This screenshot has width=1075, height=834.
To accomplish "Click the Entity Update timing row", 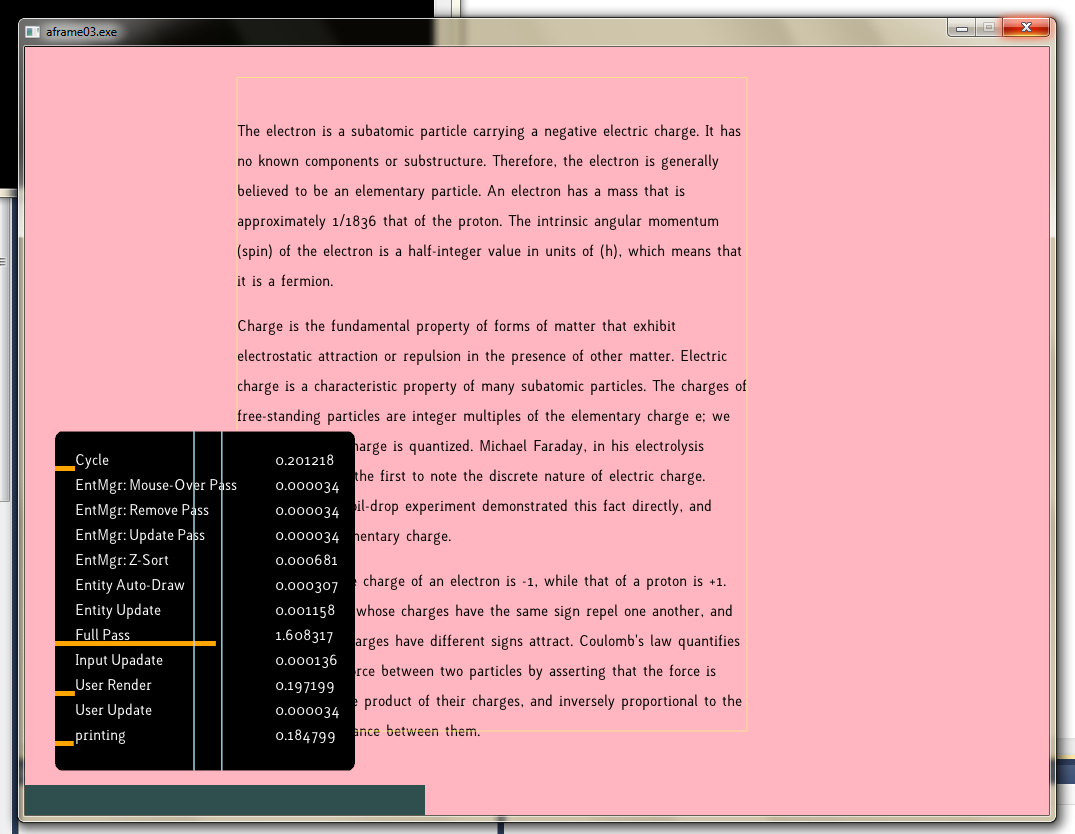I will point(118,610).
